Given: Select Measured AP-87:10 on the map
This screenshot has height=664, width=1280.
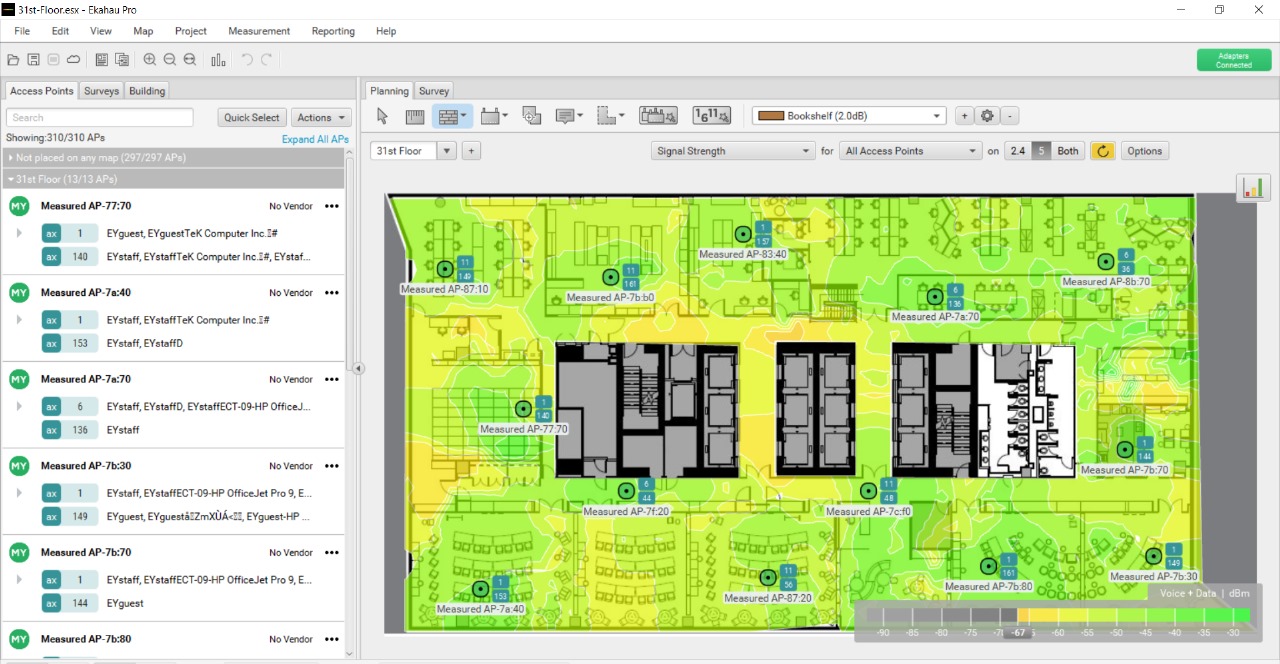Looking at the screenshot, I should click(445, 269).
